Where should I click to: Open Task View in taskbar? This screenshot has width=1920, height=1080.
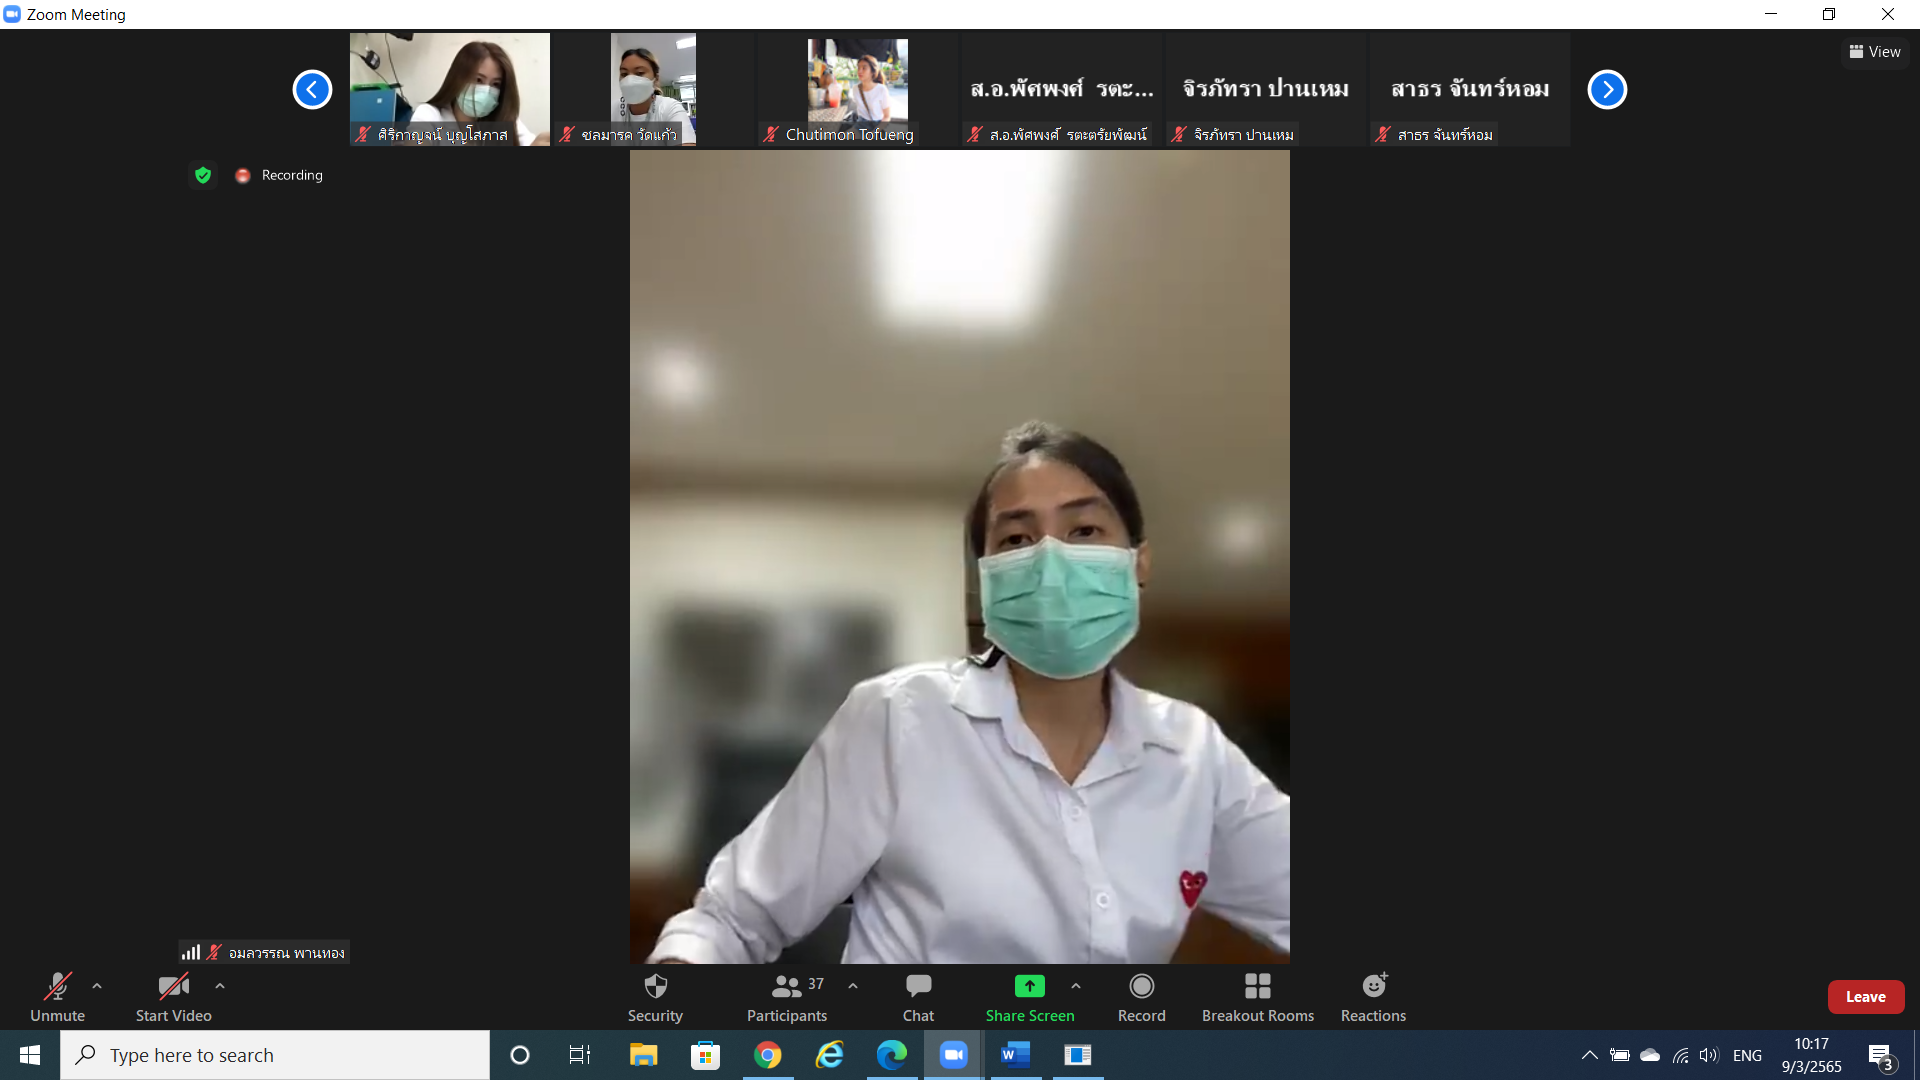click(x=580, y=1055)
